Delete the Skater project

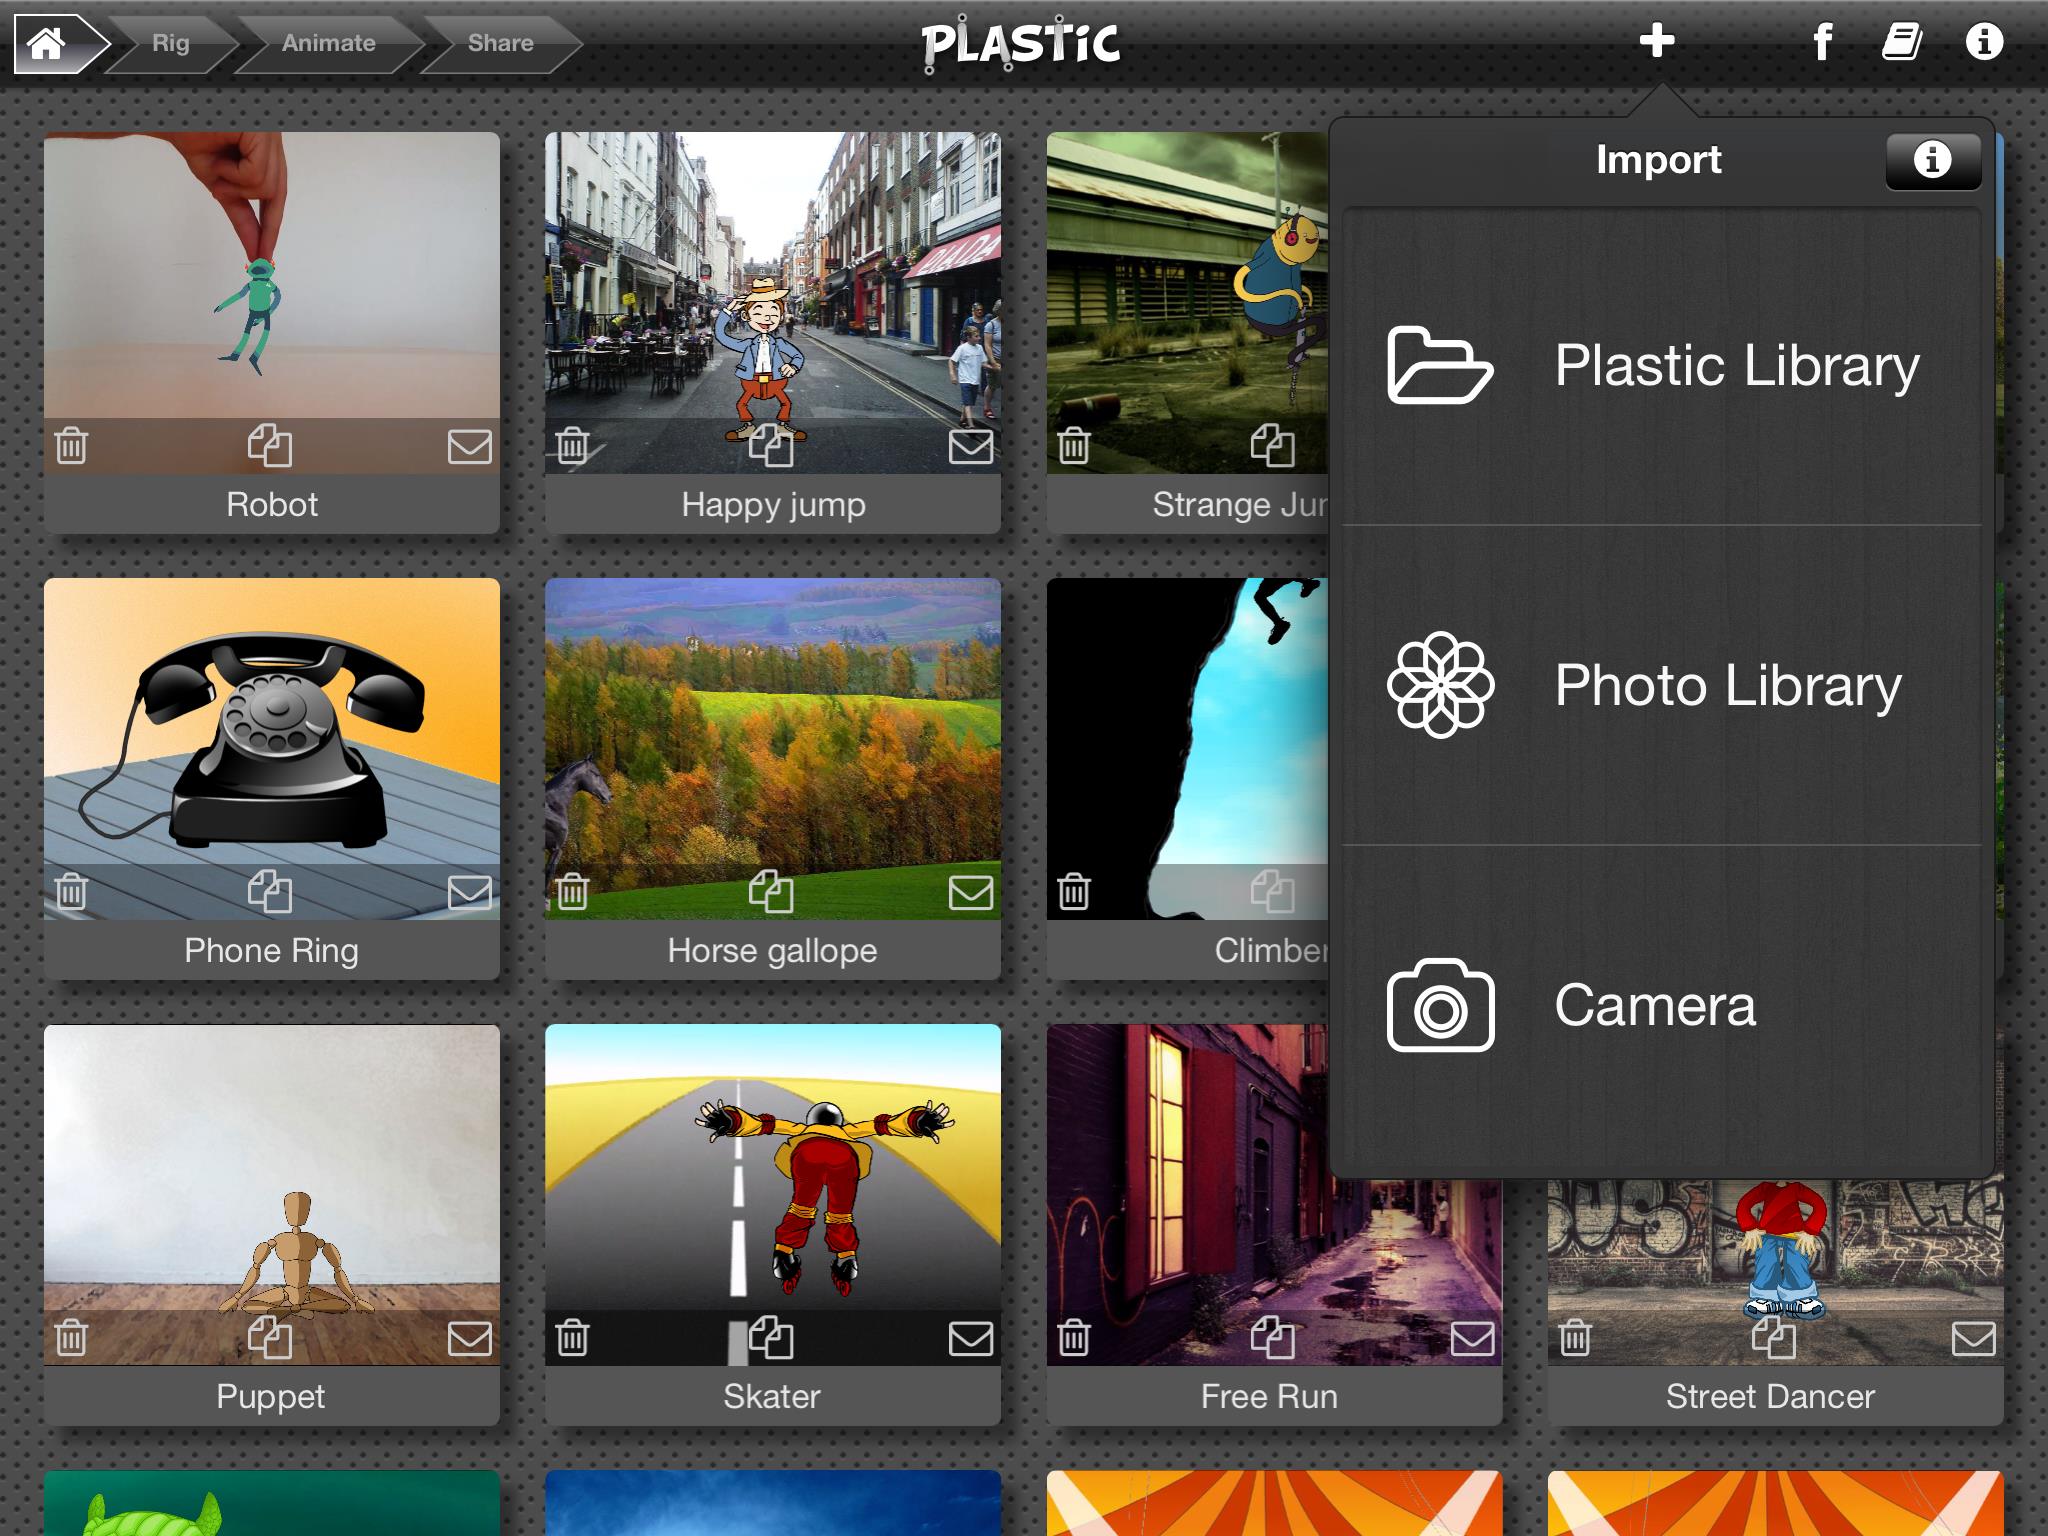[x=572, y=1338]
